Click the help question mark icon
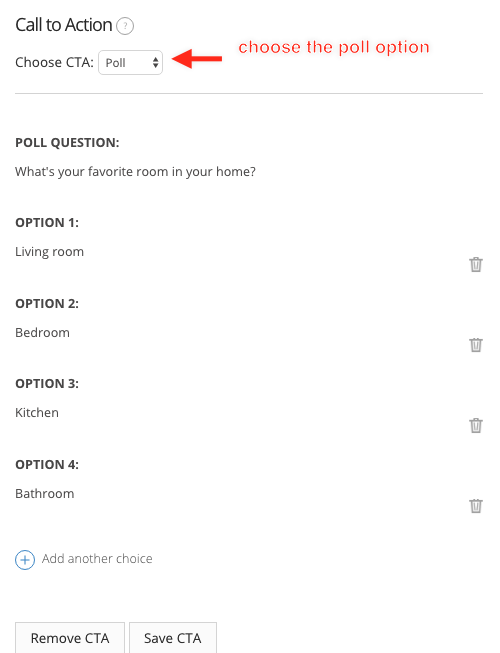The image size is (500, 653). pos(125,26)
